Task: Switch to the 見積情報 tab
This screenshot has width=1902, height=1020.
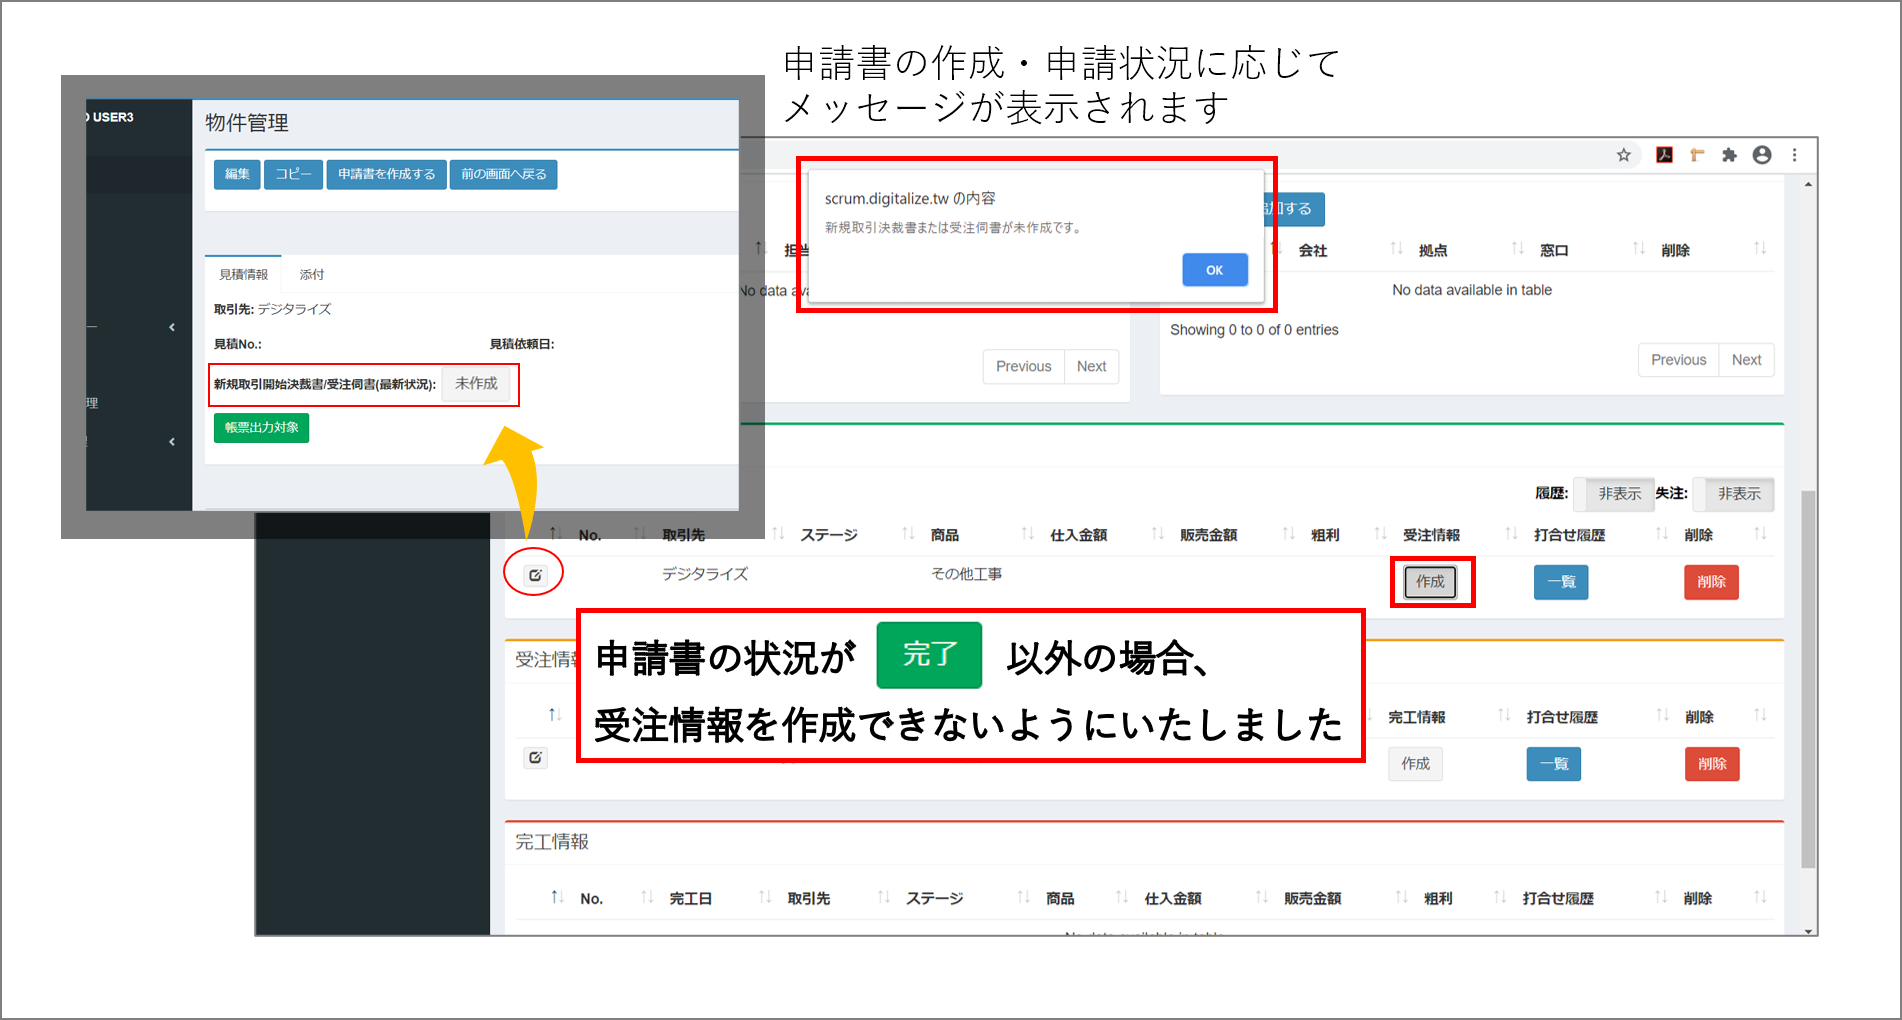Action: 243,274
